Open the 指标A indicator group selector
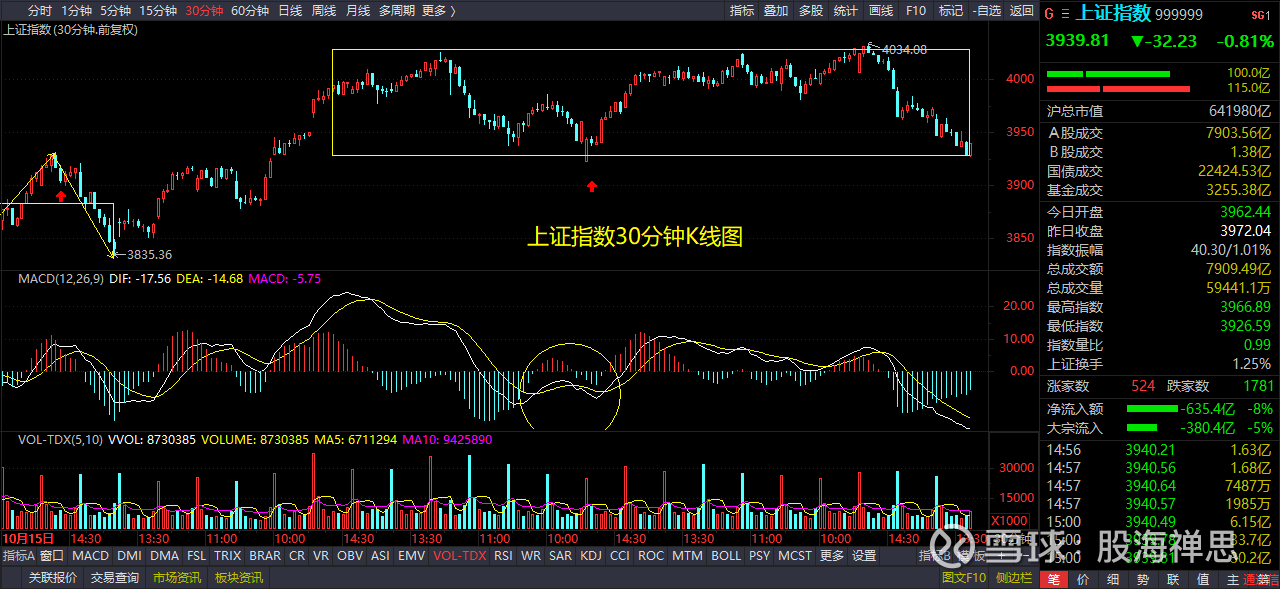 pos(19,556)
